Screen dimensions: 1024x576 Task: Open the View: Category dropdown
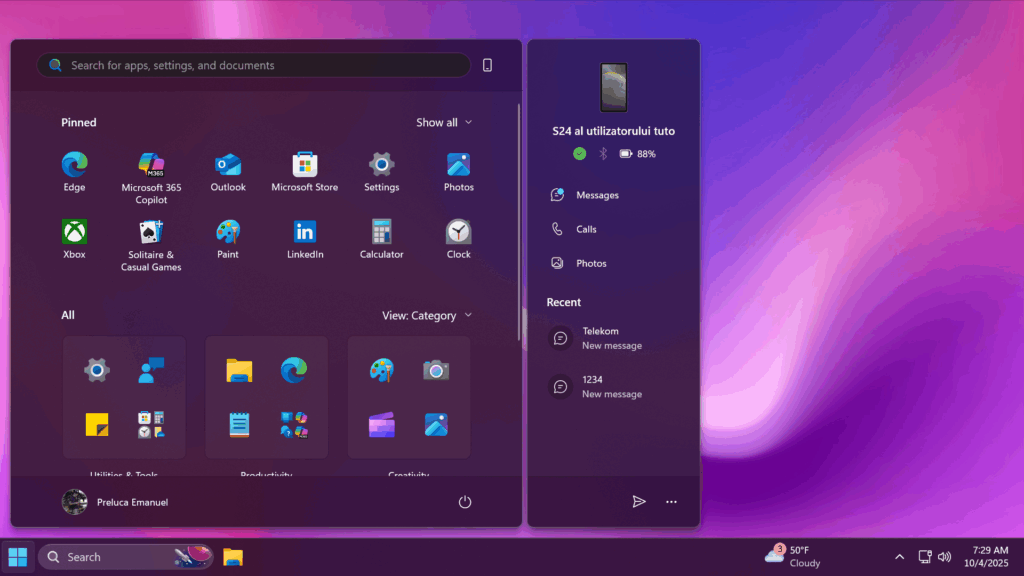point(427,315)
